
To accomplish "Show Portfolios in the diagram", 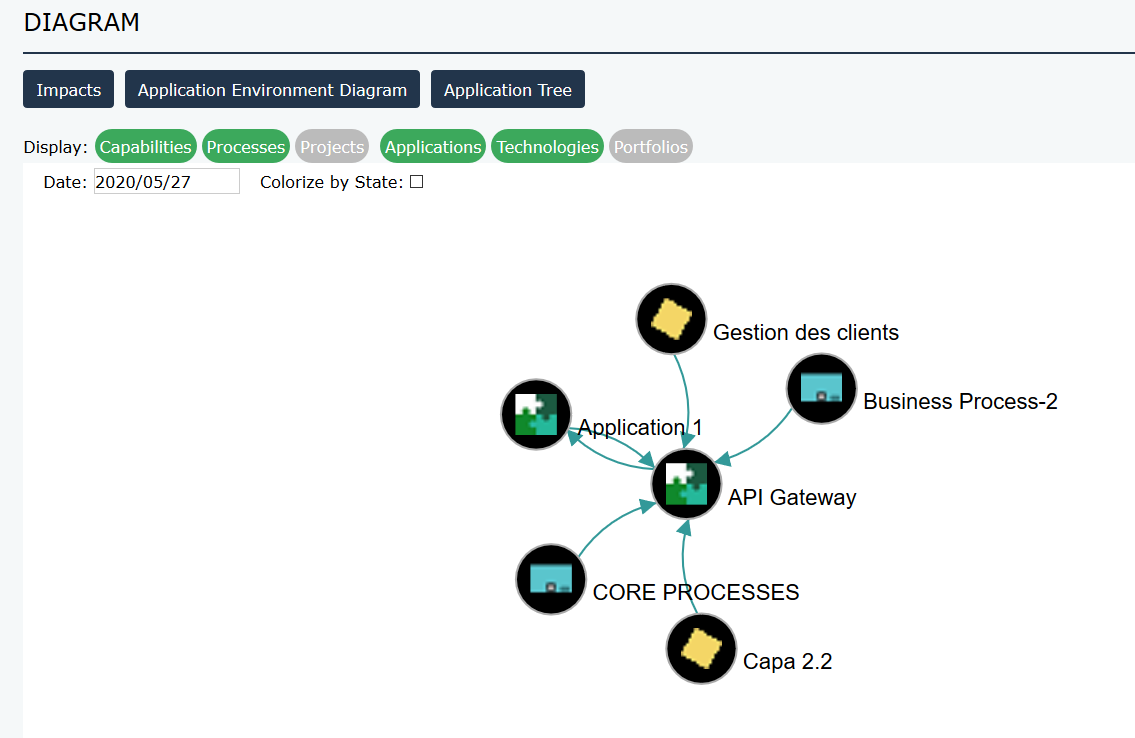I will coord(651,147).
